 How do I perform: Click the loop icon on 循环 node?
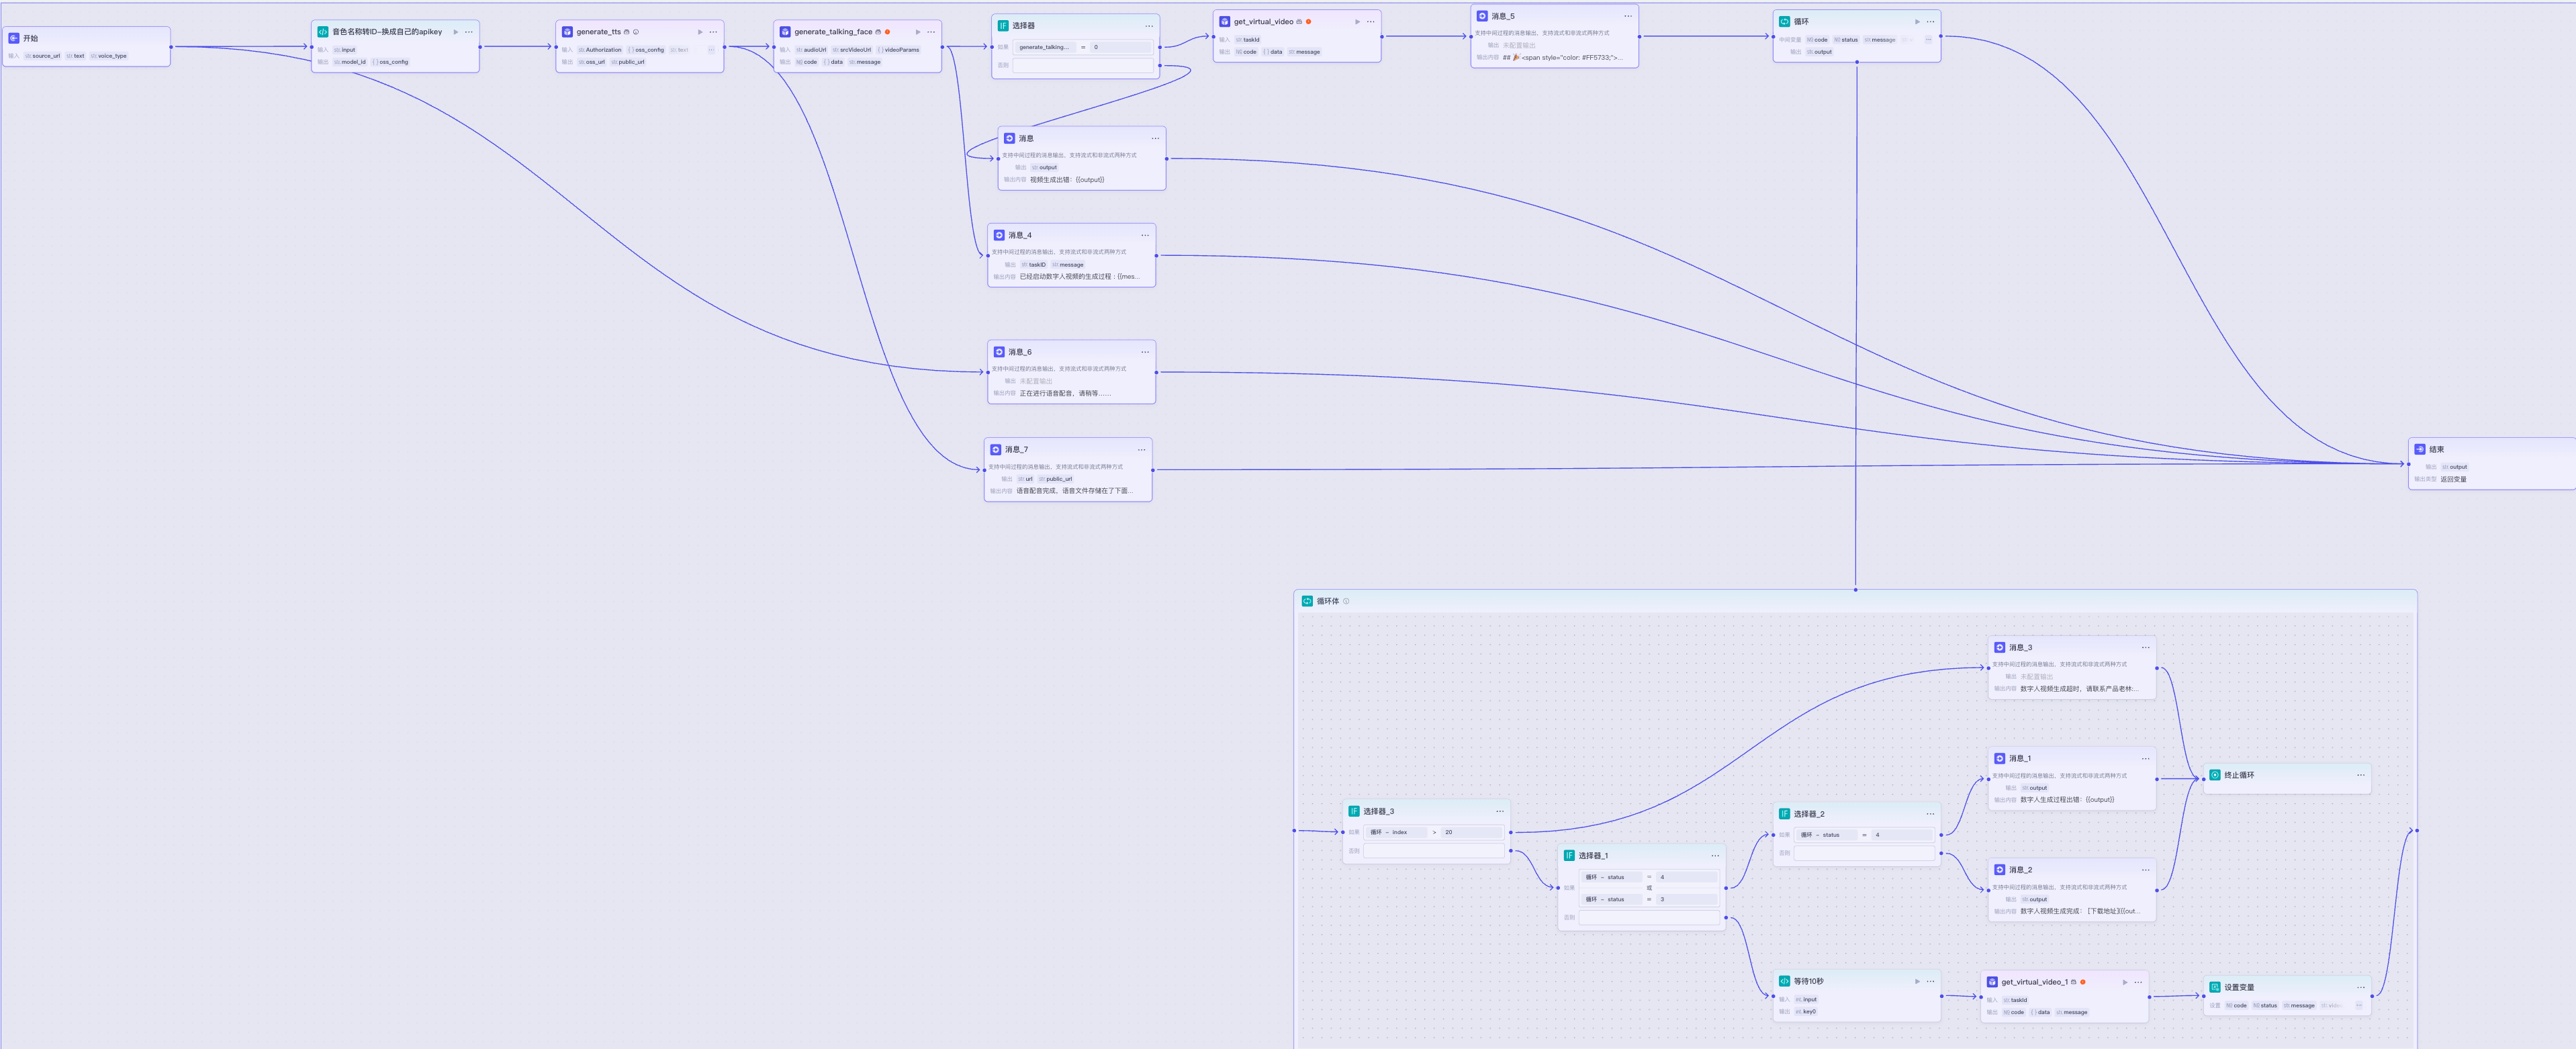[x=1784, y=21]
